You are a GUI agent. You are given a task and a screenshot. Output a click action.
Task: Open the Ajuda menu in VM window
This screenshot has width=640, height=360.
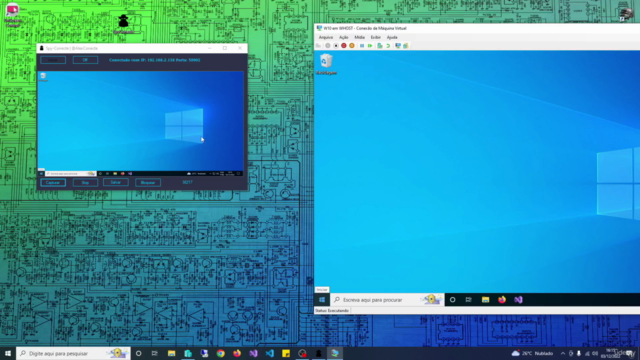coord(392,37)
